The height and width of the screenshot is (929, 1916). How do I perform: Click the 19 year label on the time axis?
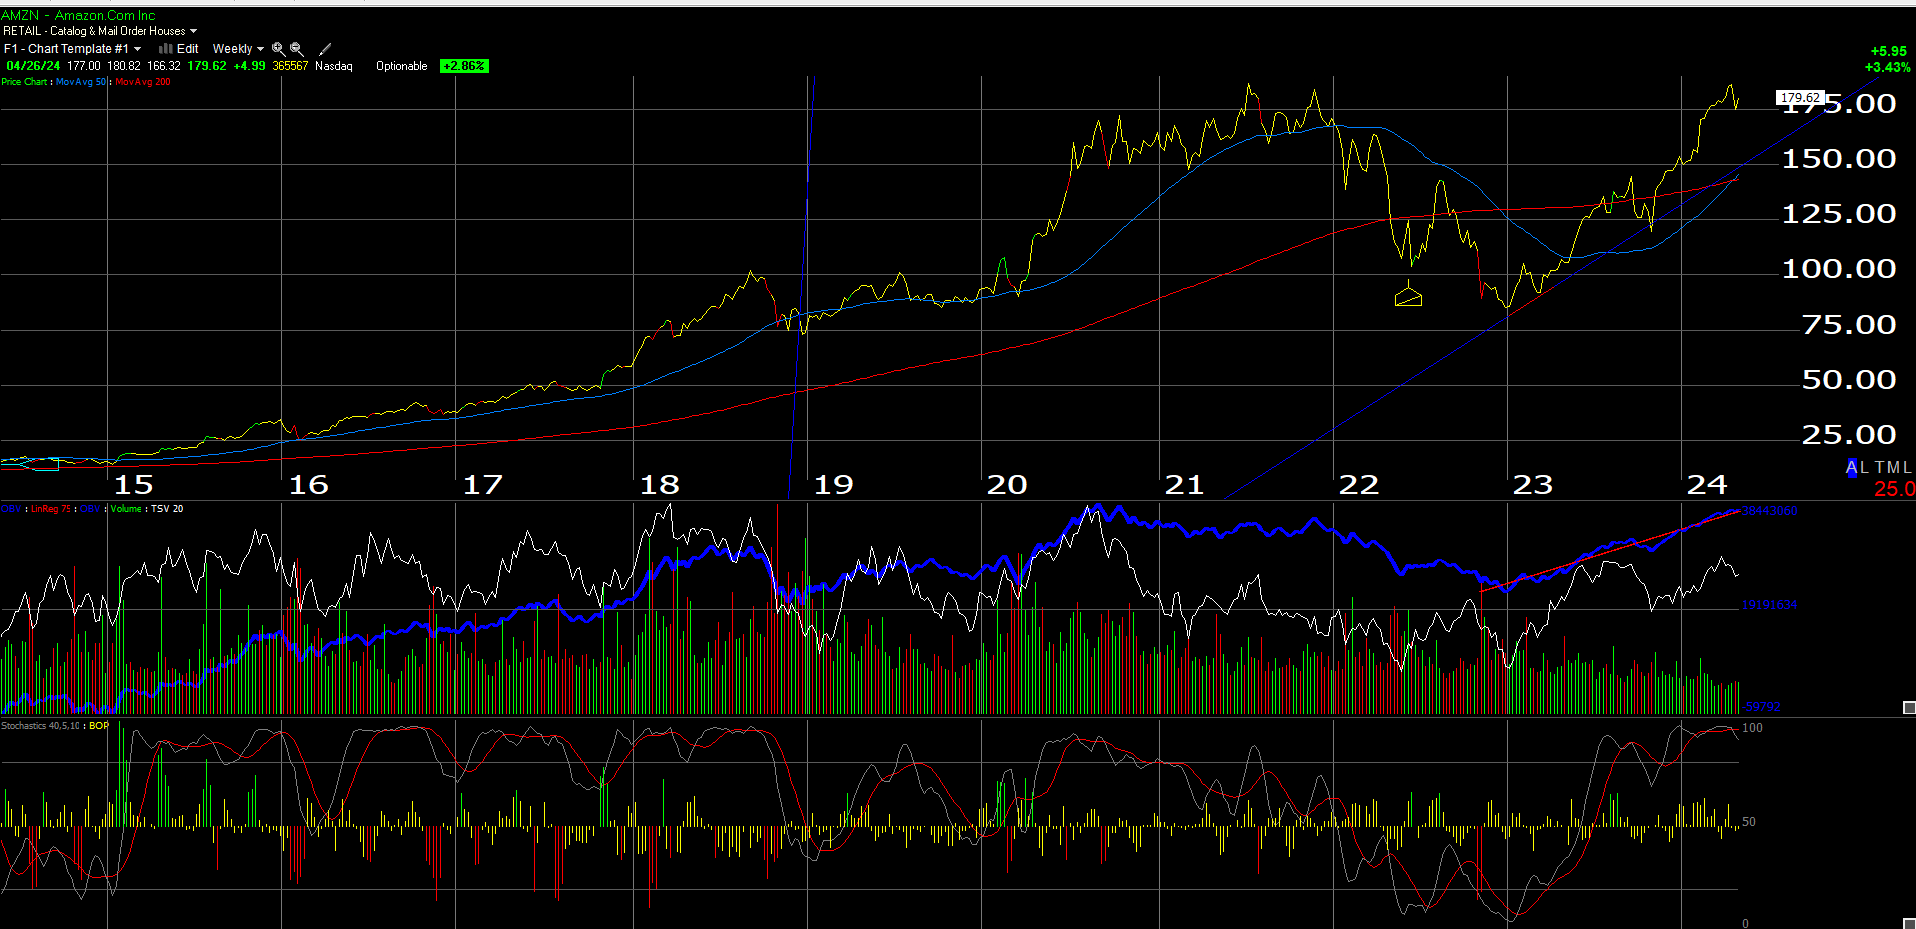(833, 485)
